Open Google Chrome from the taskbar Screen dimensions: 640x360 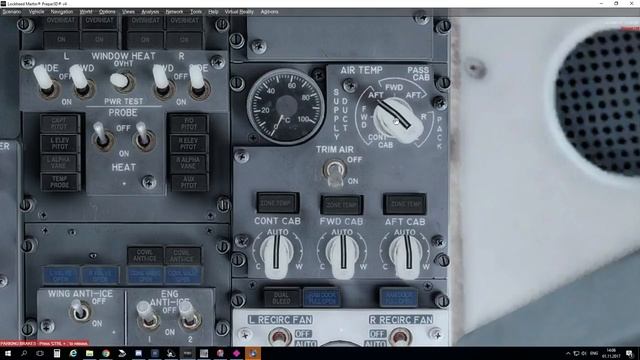tap(106, 353)
